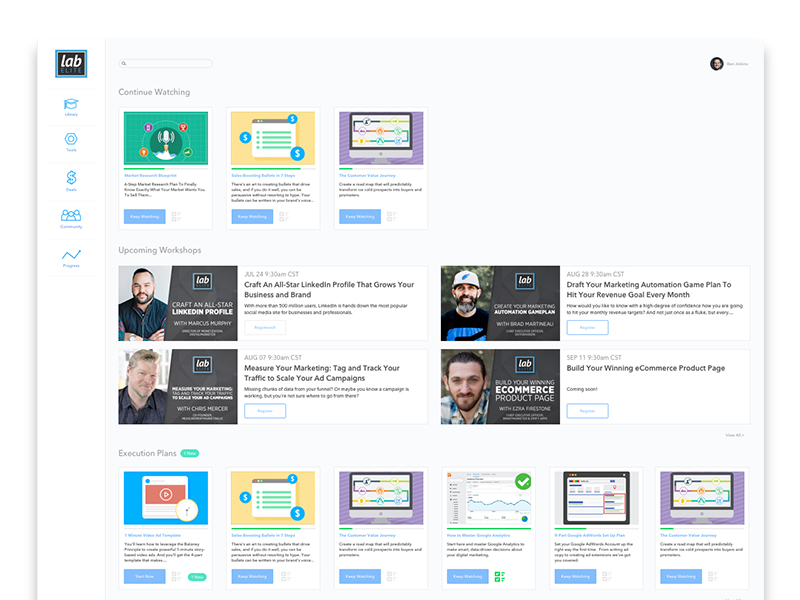Open the user name next to avatar
The width and height of the screenshot is (800, 600).
737,64
